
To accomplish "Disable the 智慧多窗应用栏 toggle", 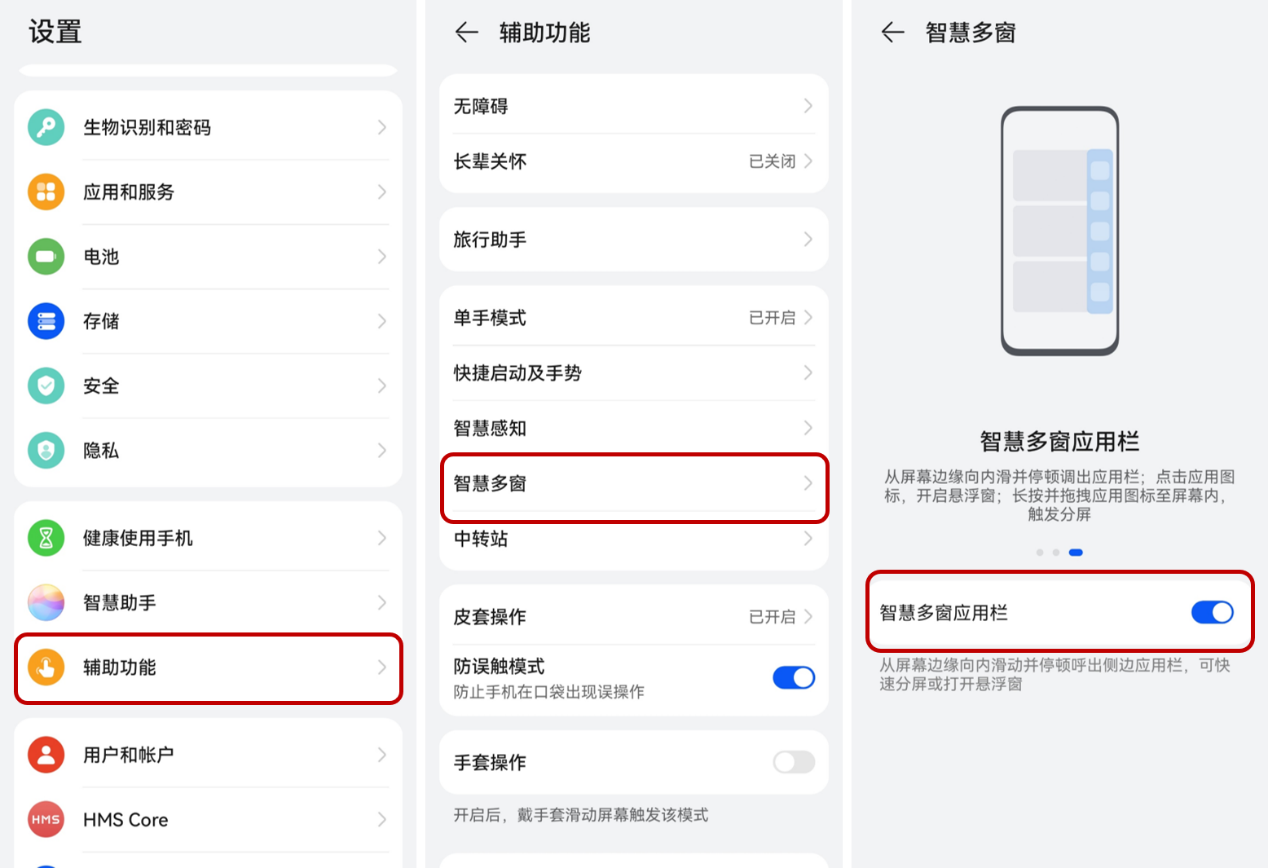I will tap(1212, 612).
